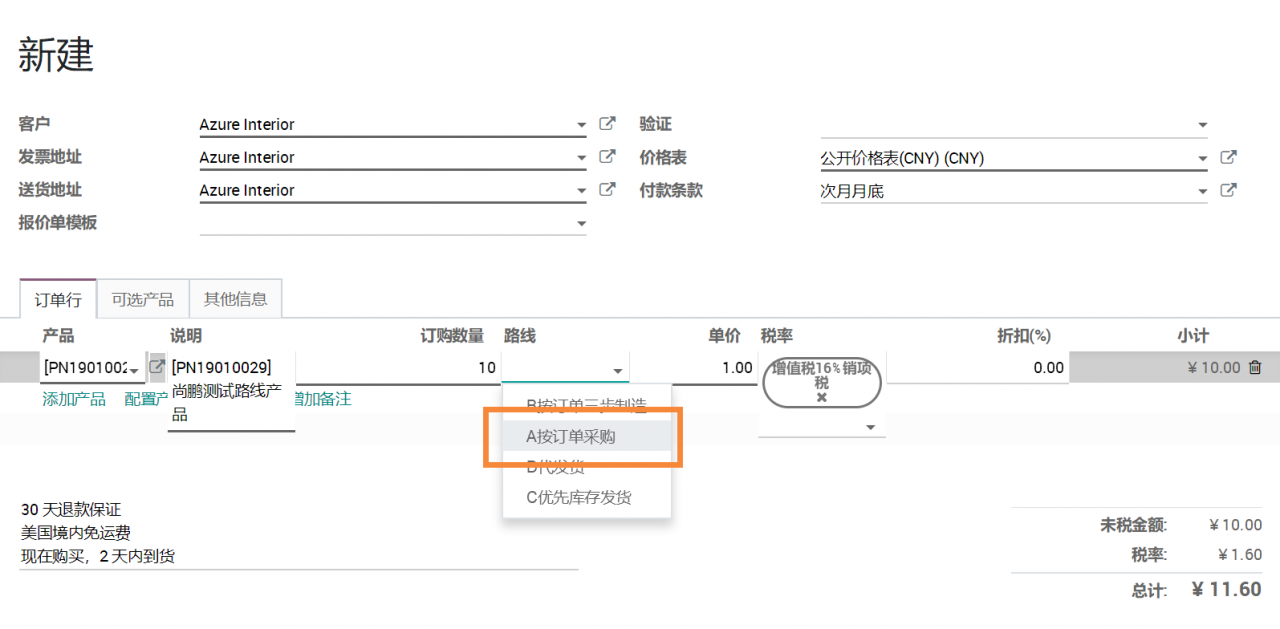The image size is (1280, 629).
Task: Click the tax amount ¥ 1.60
Action: click(x=1240, y=554)
